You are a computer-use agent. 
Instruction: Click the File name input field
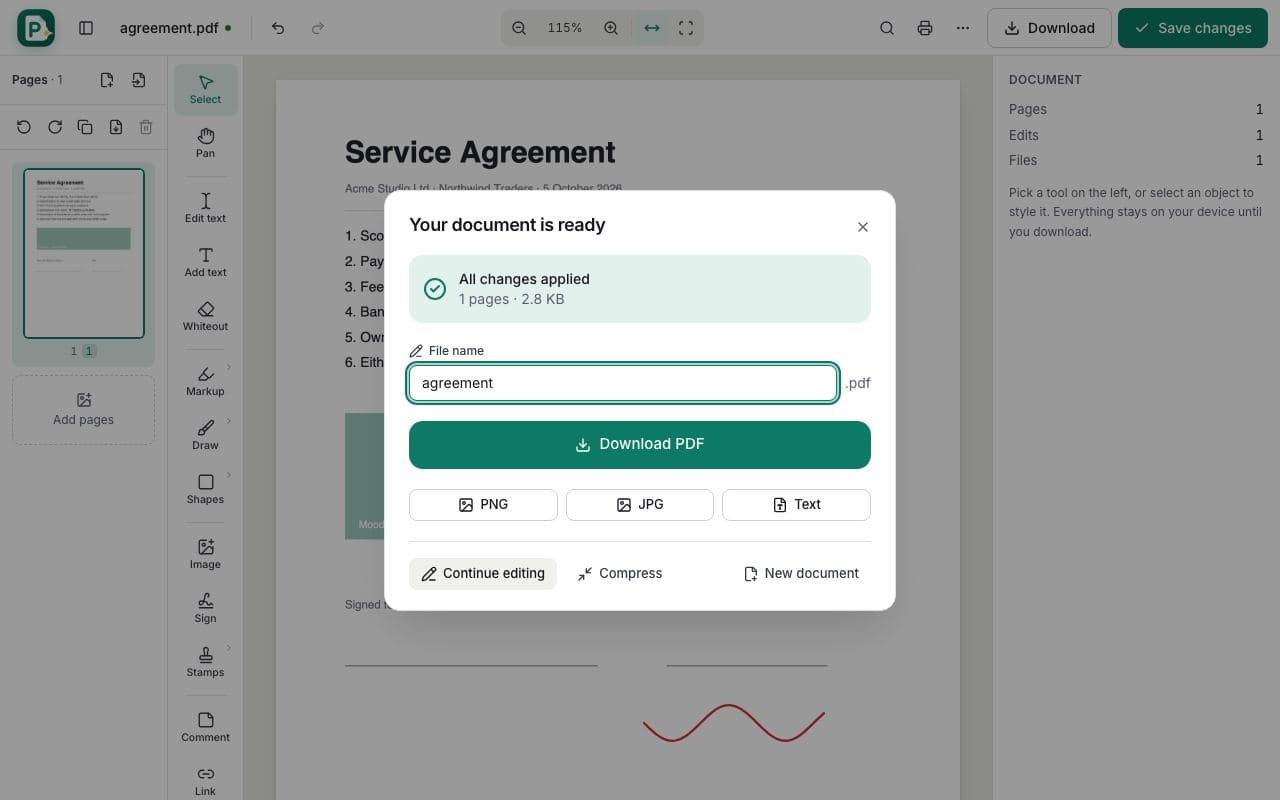(623, 383)
